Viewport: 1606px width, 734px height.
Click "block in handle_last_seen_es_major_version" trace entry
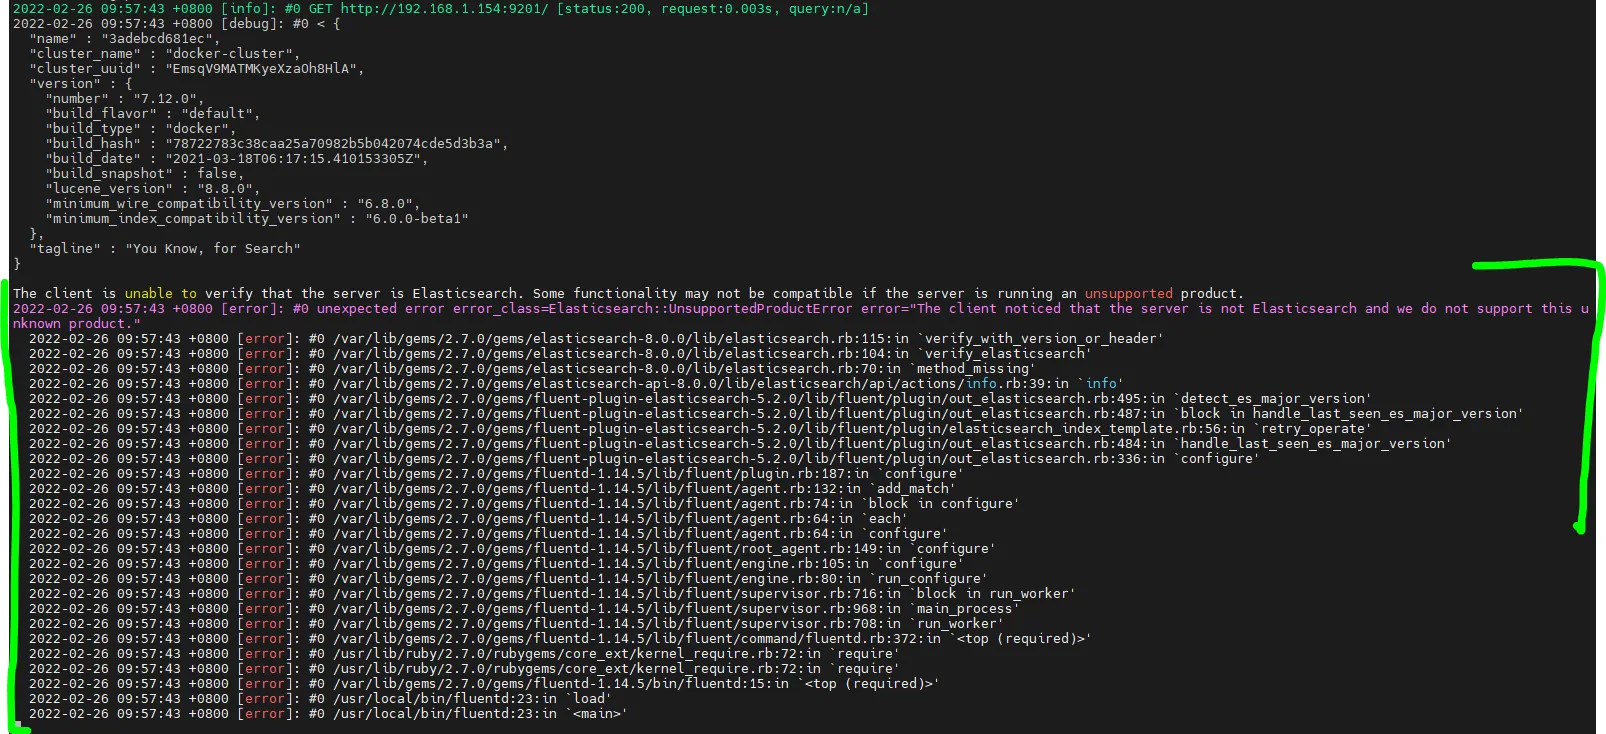pyautogui.click(x=1349, y=414)
